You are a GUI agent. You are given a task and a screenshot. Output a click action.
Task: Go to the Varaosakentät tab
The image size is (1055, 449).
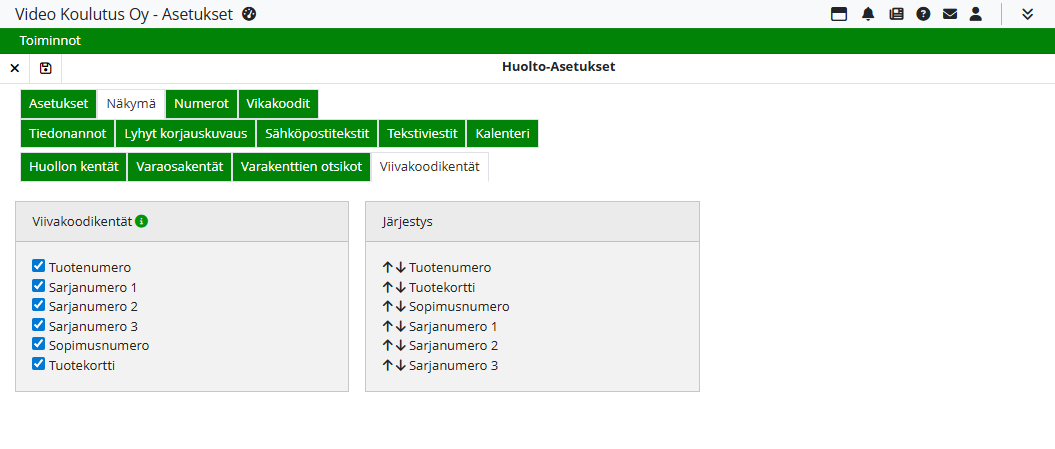180,167
